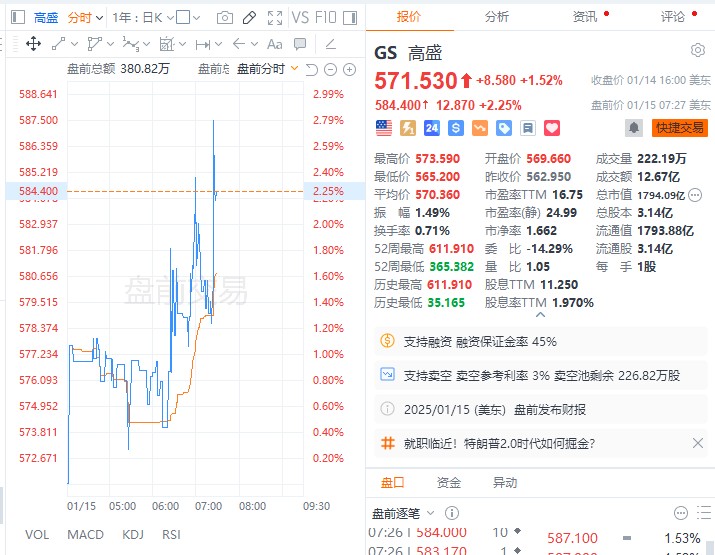This screenshot has height=555, width=715.
Task: Open 支持卖空 short selling info row
Action: (x=541, y=375)
